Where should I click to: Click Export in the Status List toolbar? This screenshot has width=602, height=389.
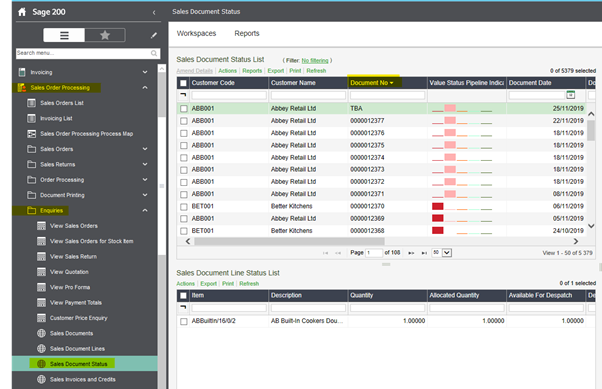[x=276, y=71]
